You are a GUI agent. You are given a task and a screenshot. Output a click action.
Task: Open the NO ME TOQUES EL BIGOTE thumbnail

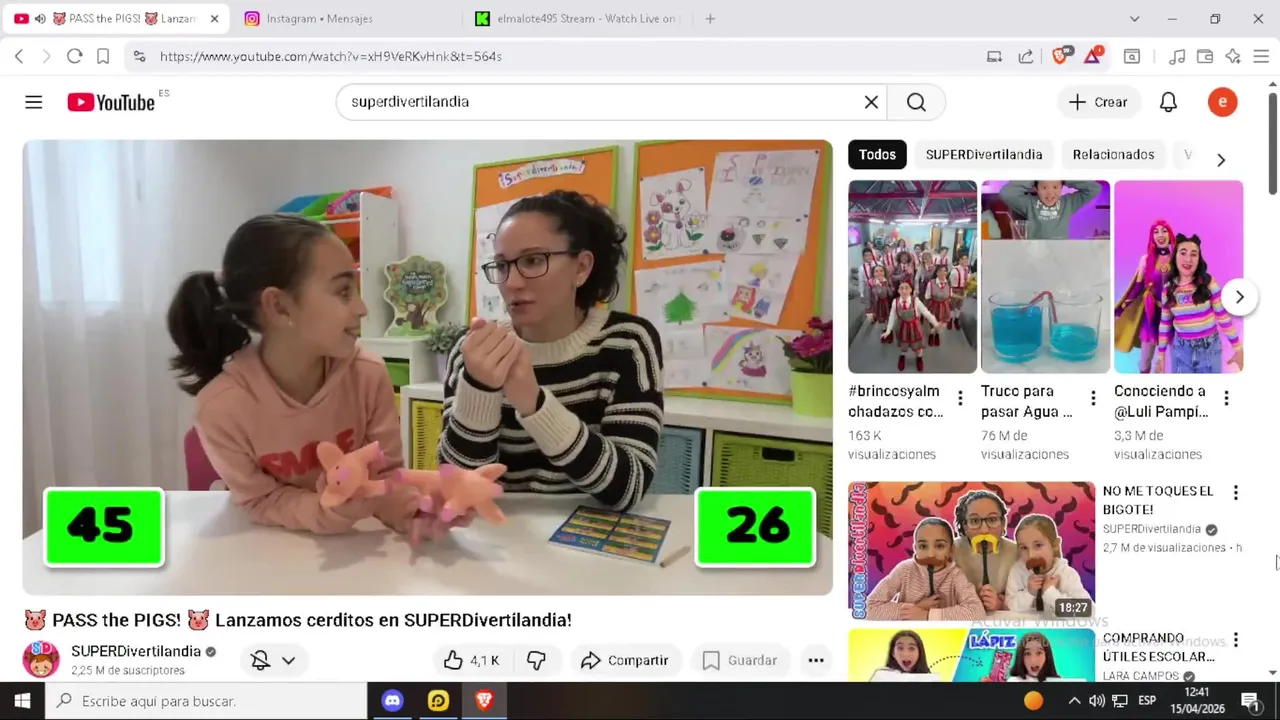tap(971, 550)
